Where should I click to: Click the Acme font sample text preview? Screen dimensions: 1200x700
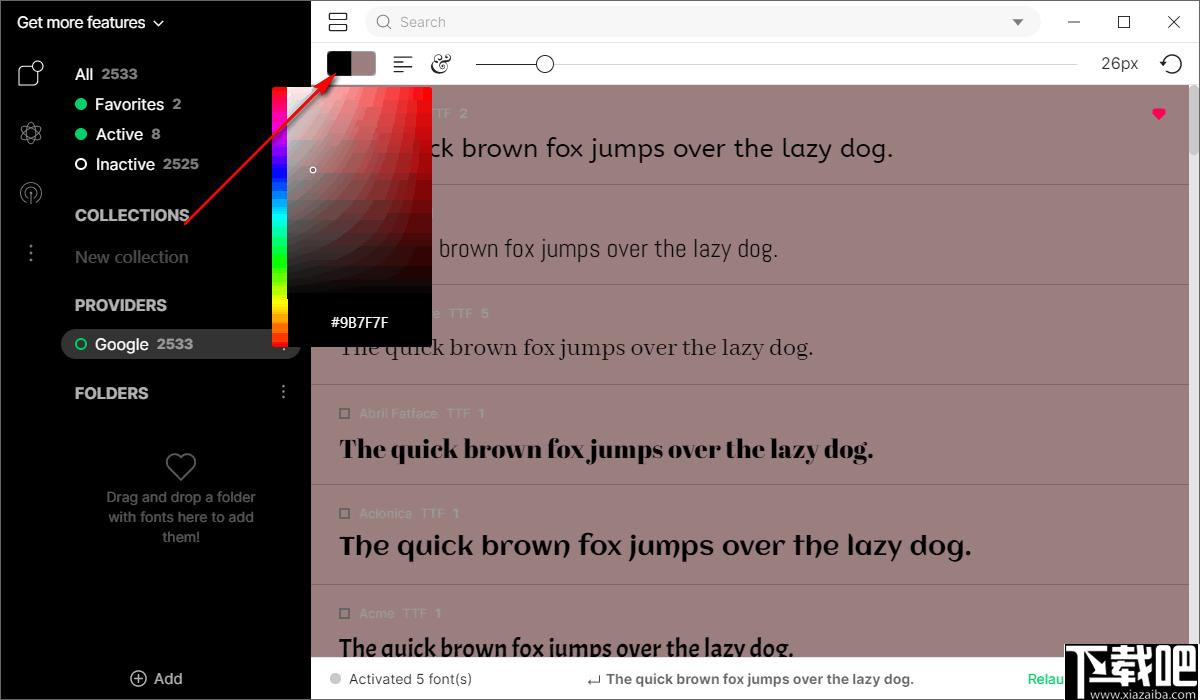(566, 647)
